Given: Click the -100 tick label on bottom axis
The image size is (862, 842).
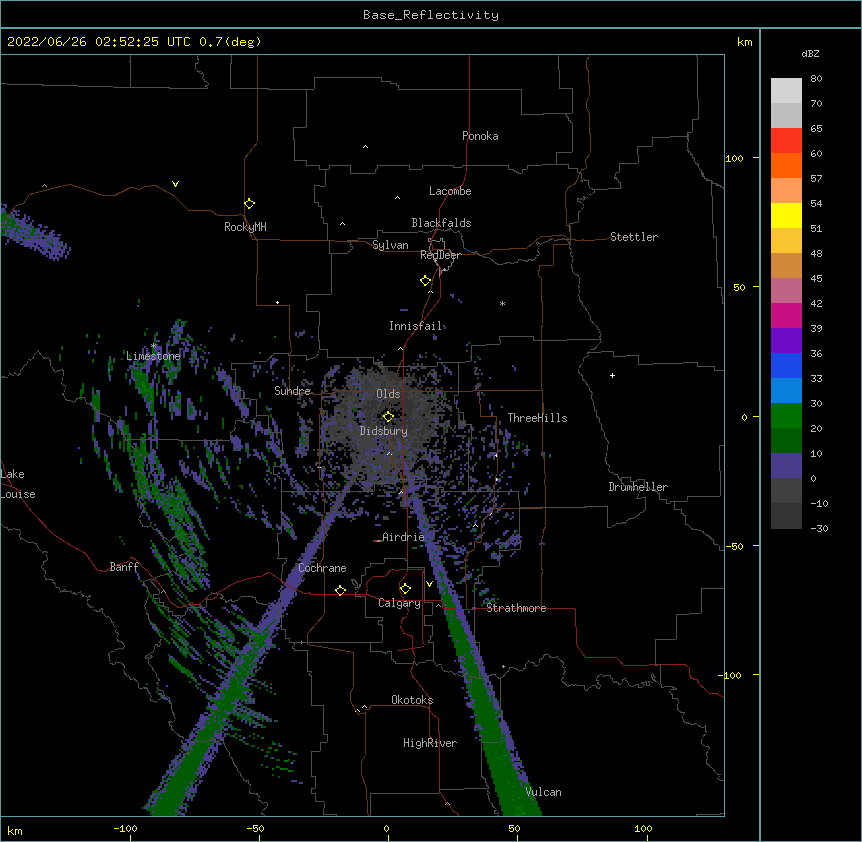Looking at the screenshot, I should click(x=125, y=829).
